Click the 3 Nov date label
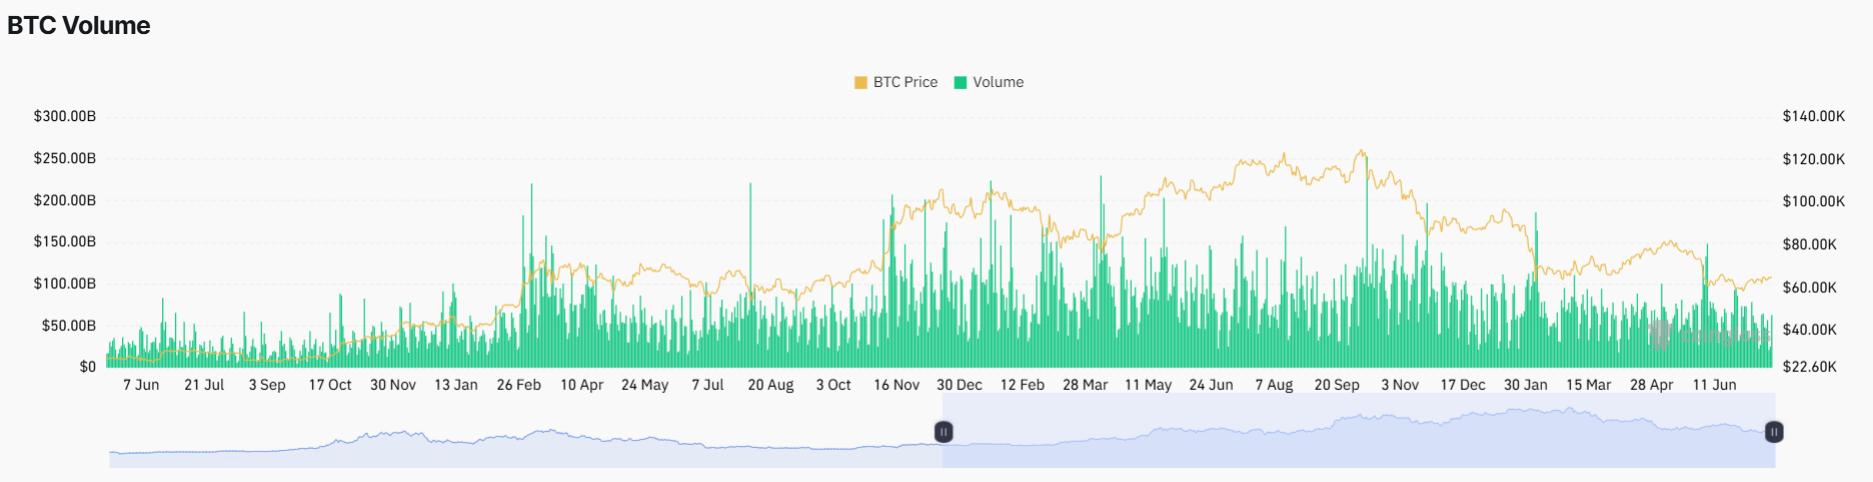 pyautogui.click(x=1400, y=385)
